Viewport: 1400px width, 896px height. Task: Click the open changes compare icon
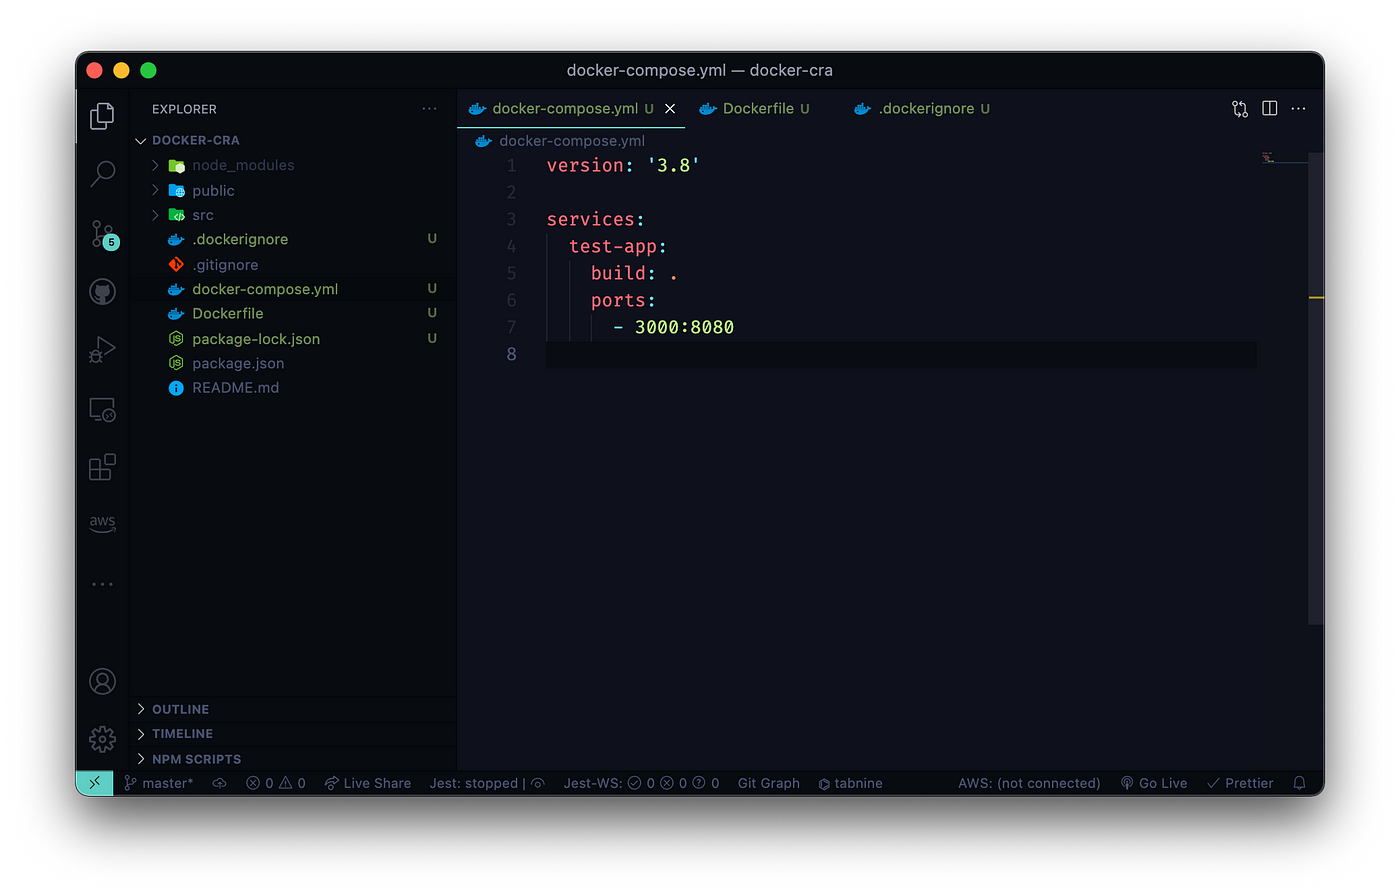pos(1240,109)
